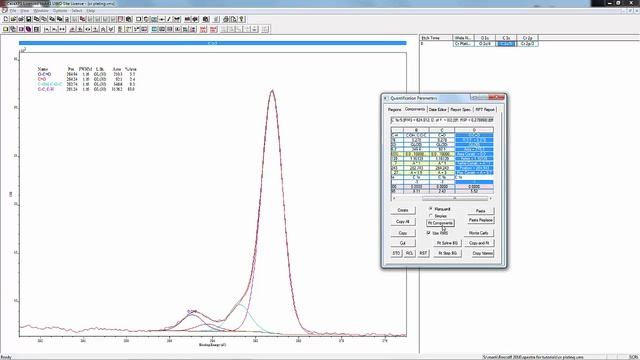Switch to the Regions tab
The width and height of the screenshot is (640, 360).
tap(394, 109)
